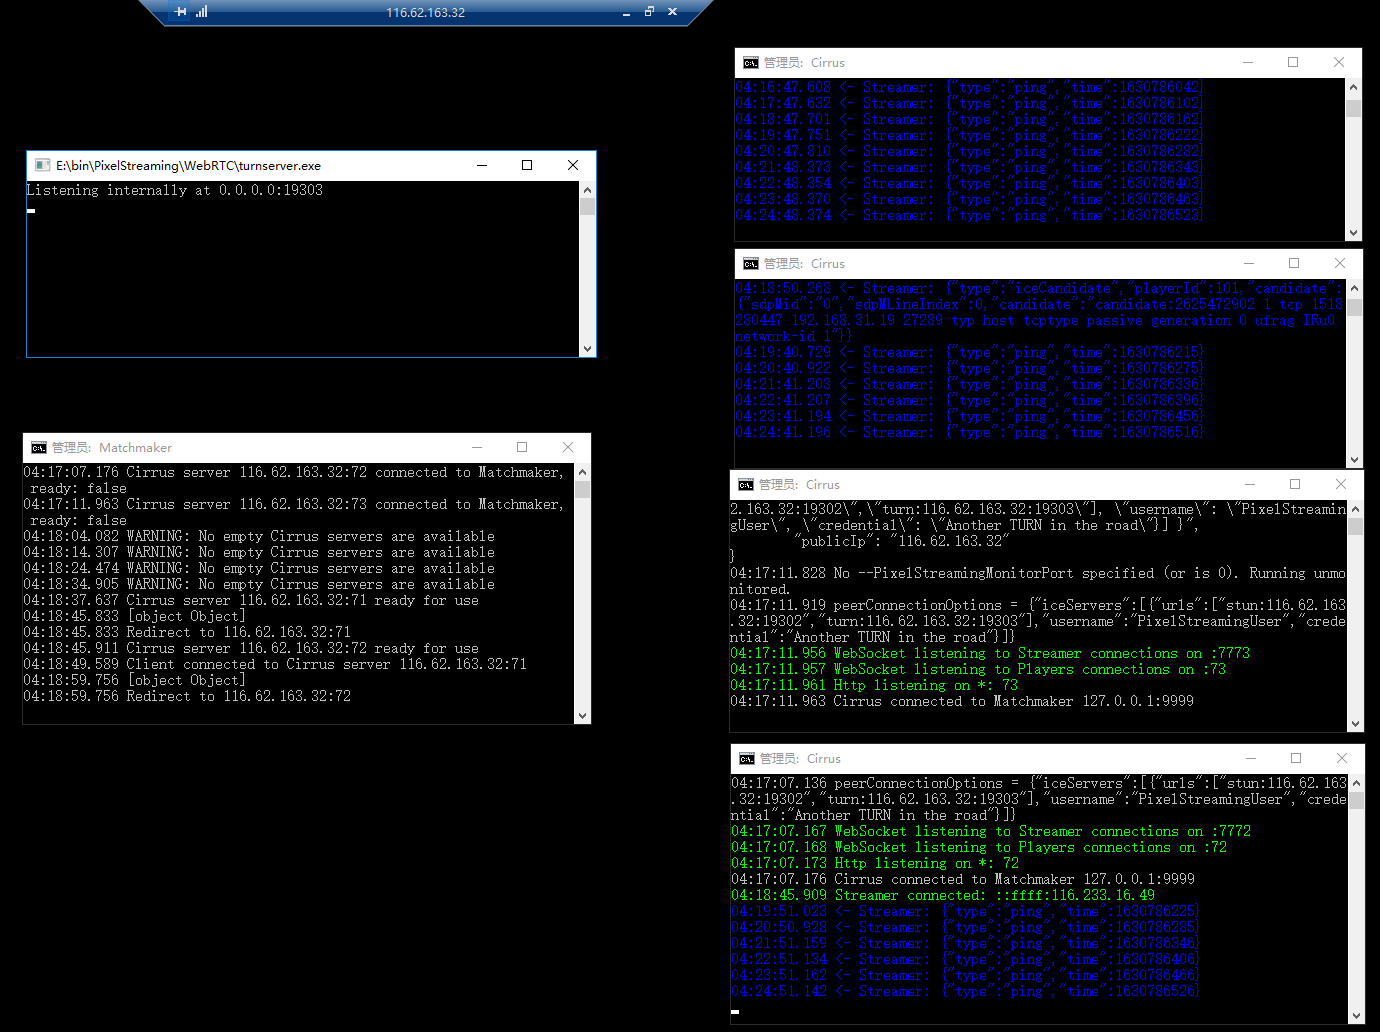Click cmd icon of Cirrus publicIp window
Screen dimensions: 1380x1032
pos(746,484)
